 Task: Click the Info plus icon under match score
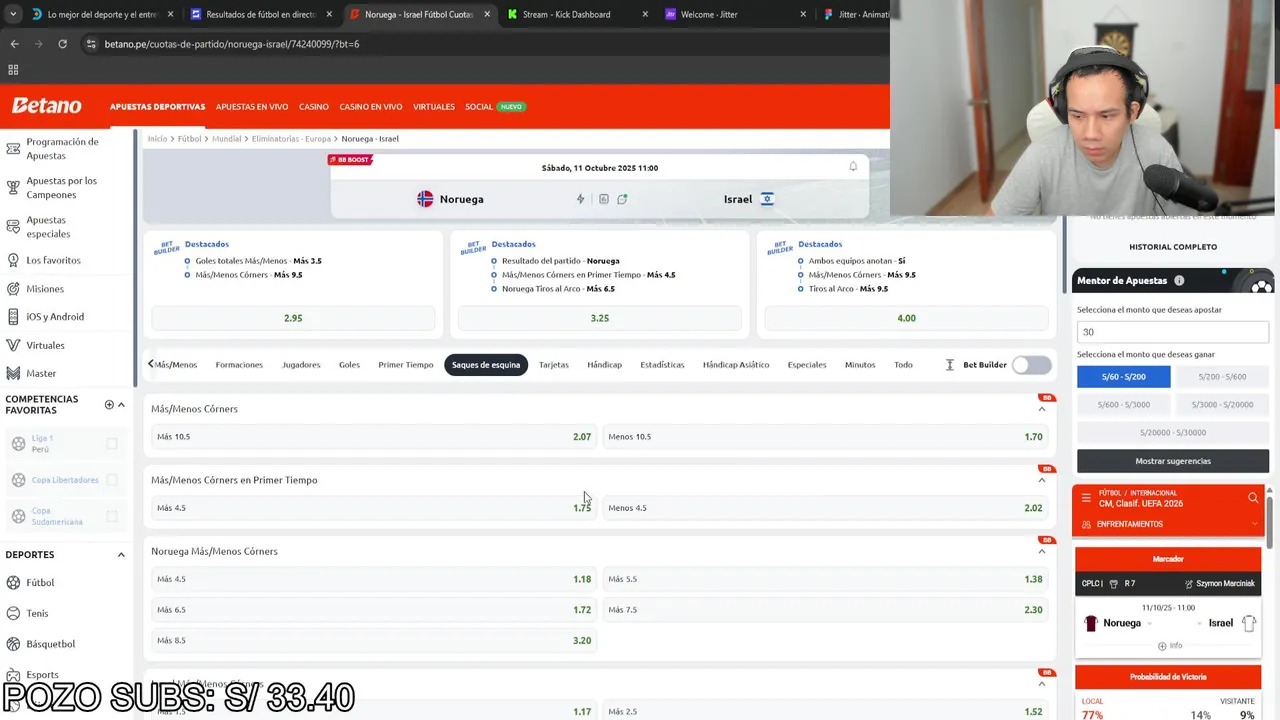[x=1162, y=646]
